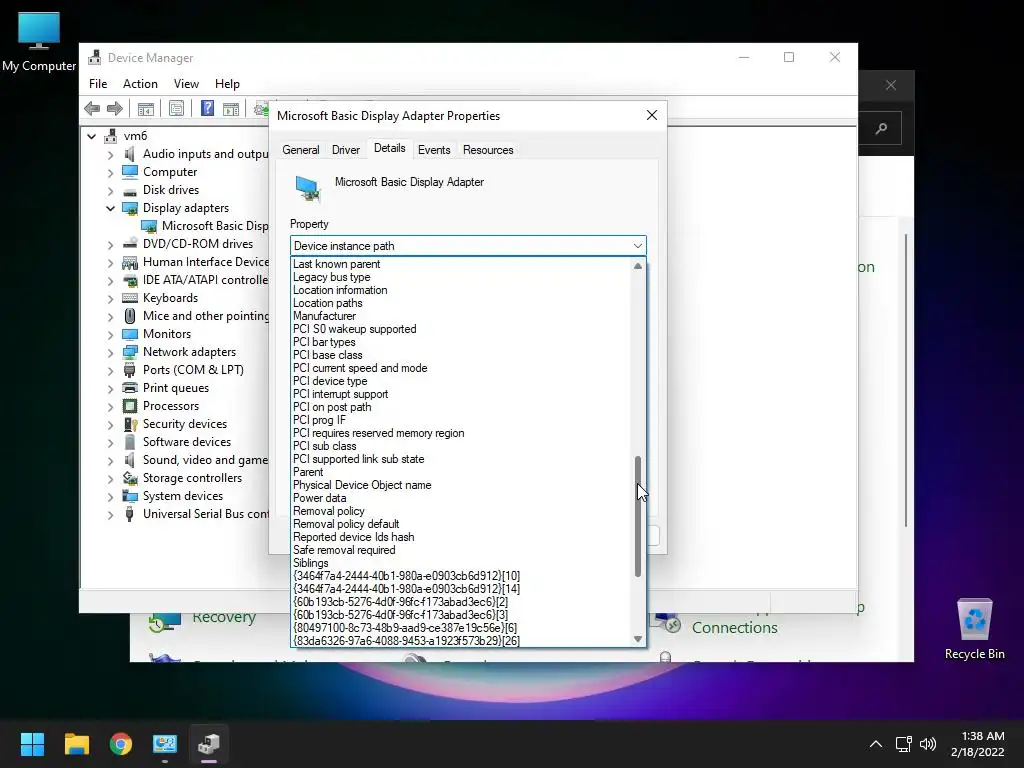Click the Disk drives category icon
This screenshot has width=1024, height=768.
[x=130, y=190]
